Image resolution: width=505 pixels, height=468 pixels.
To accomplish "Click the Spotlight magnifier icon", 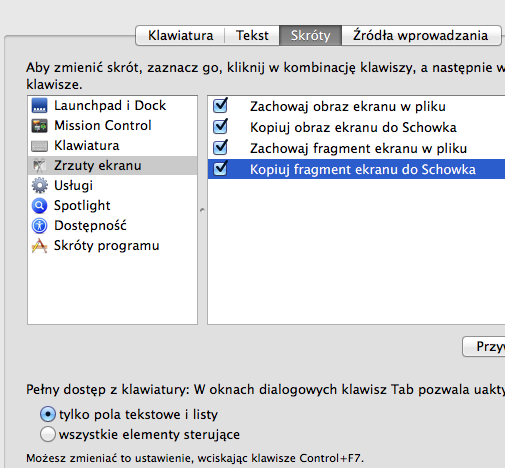I will 39,206.
